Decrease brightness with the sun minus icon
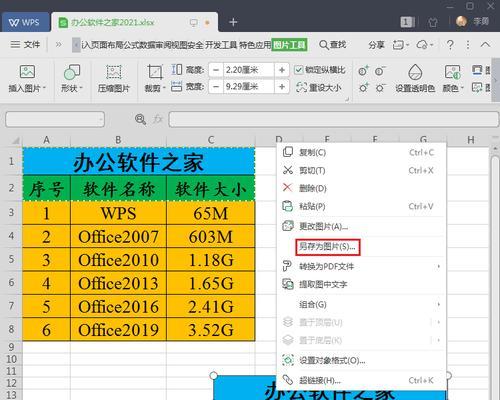 [380, 87]
